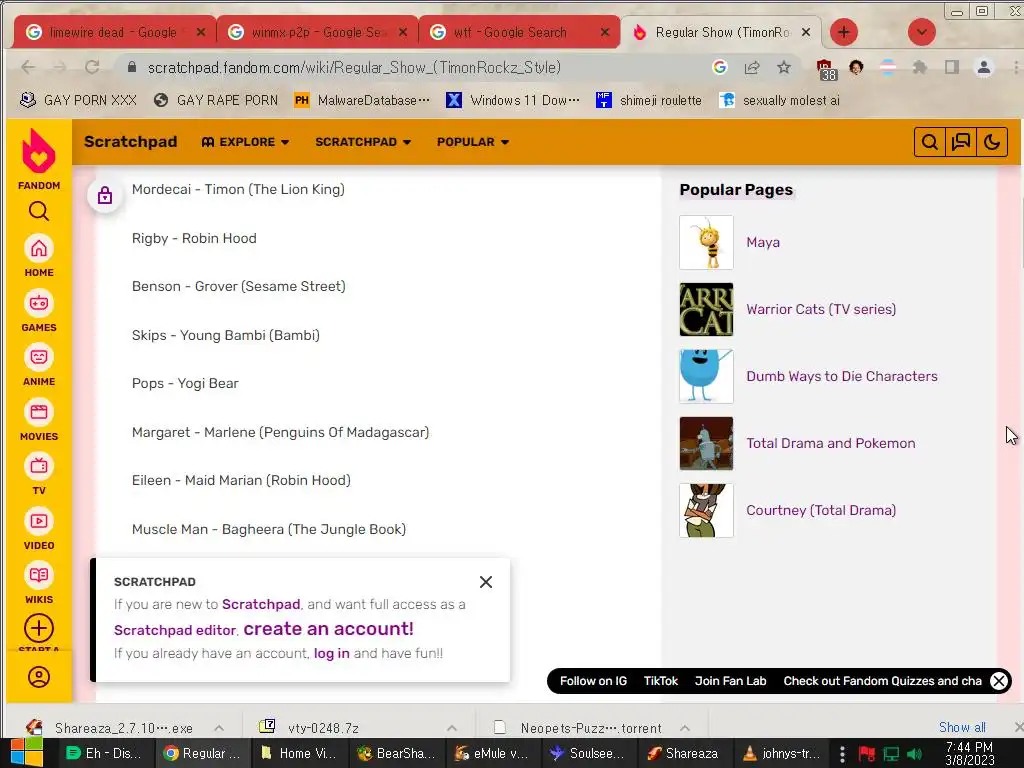Click the Scratchpad wiki title
1024x768 pixels.
(x=131, y=142)
